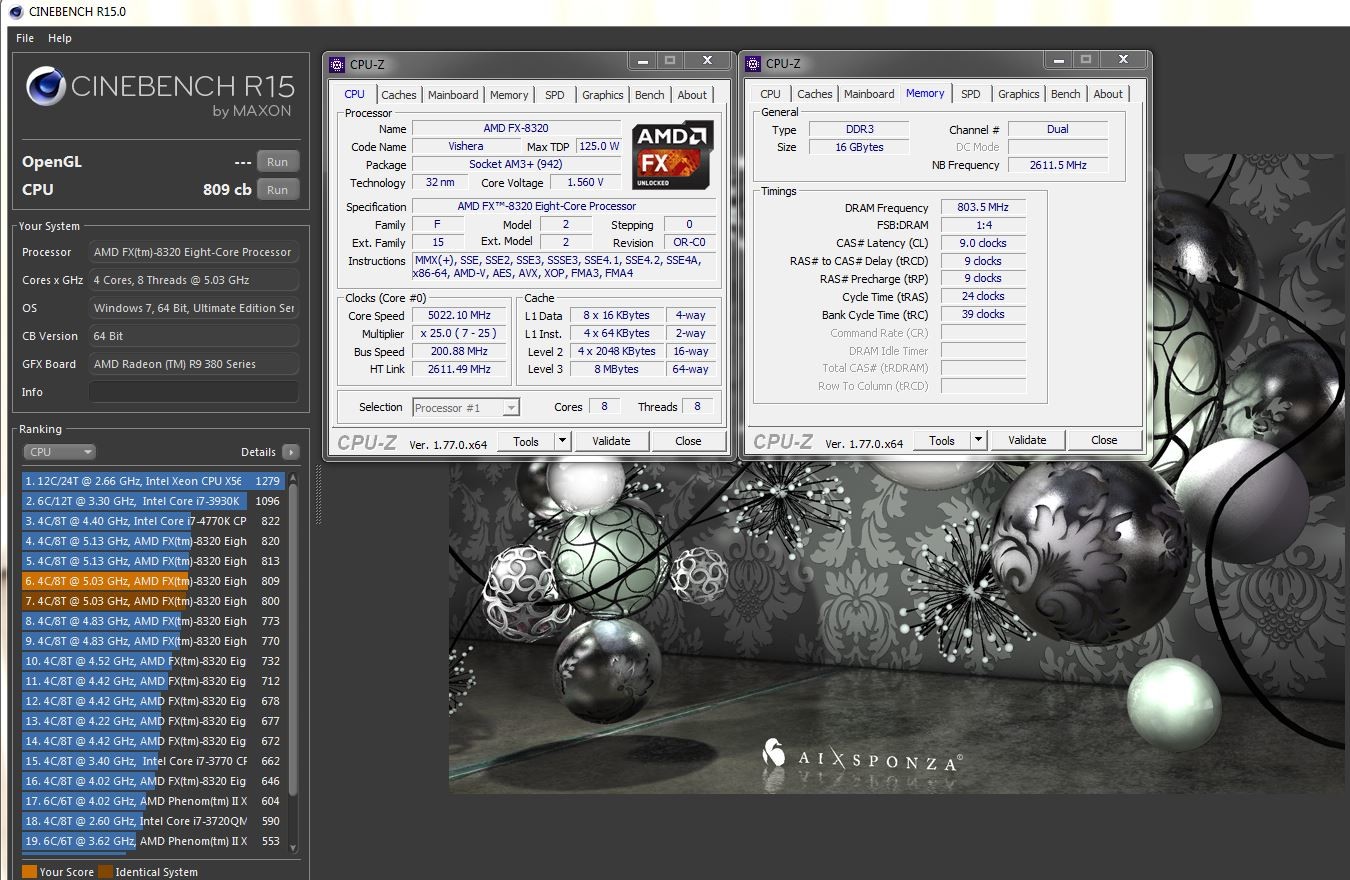Image resolution: width=1350 pixels, height=880 pixels.
Task: Open the CPU ranking type dropdown
Action: (x=59, y=452)
